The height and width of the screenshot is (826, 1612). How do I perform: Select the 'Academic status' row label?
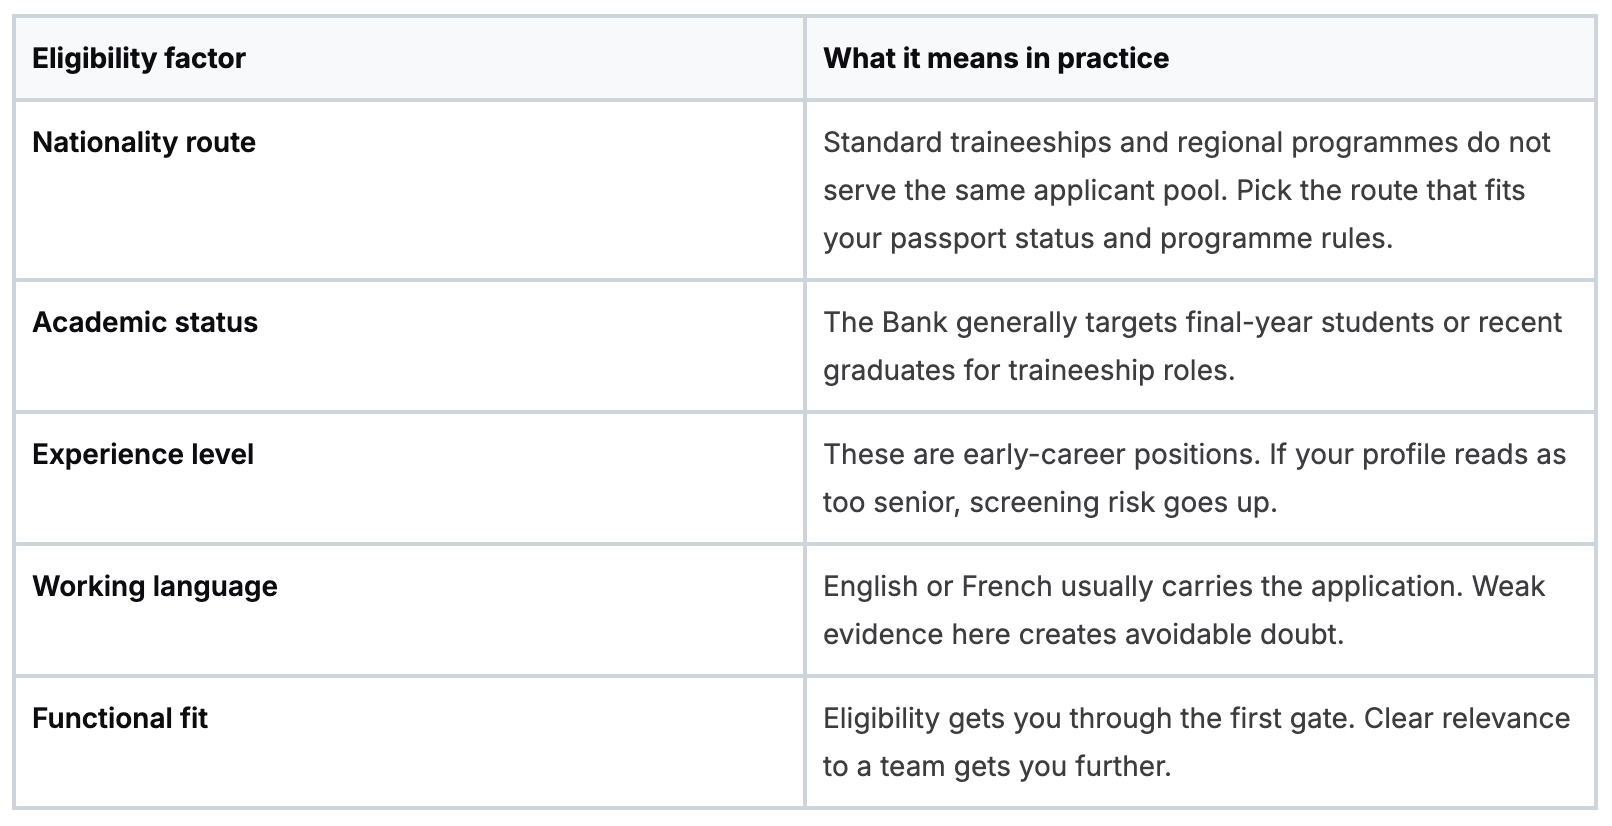(145, 322)
